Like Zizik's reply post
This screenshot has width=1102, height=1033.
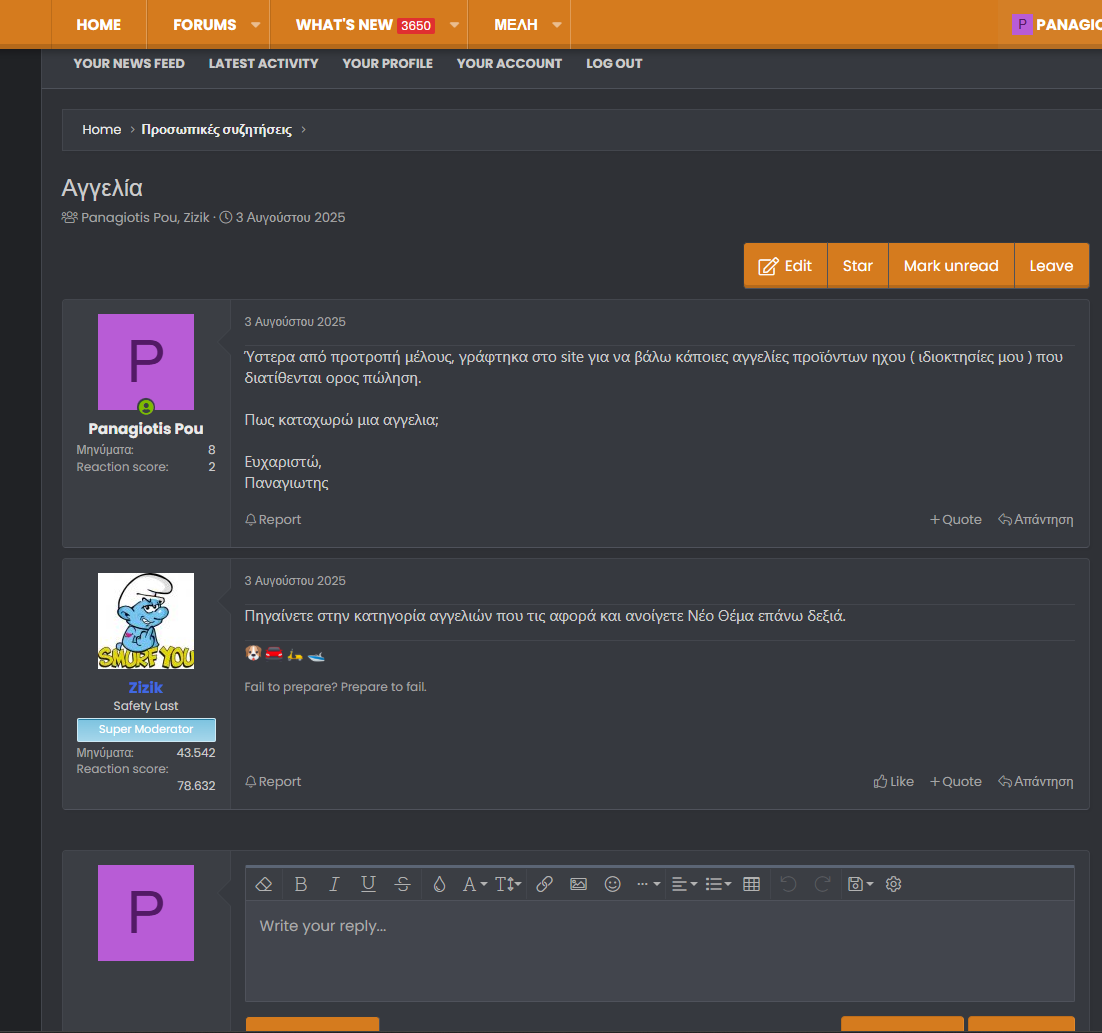point(894,782)
